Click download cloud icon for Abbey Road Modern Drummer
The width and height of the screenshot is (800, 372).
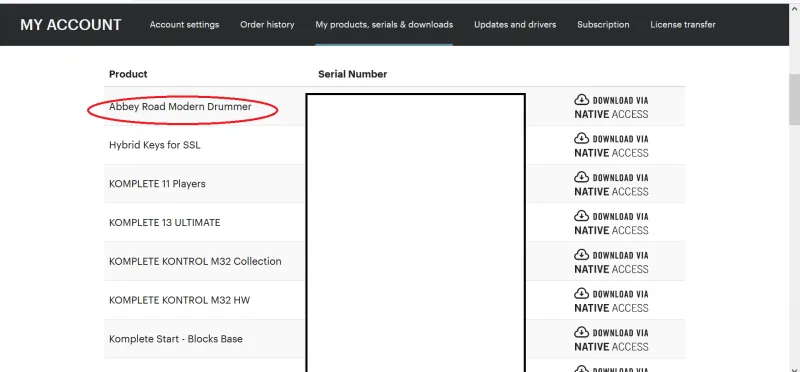tap(582, 100)
